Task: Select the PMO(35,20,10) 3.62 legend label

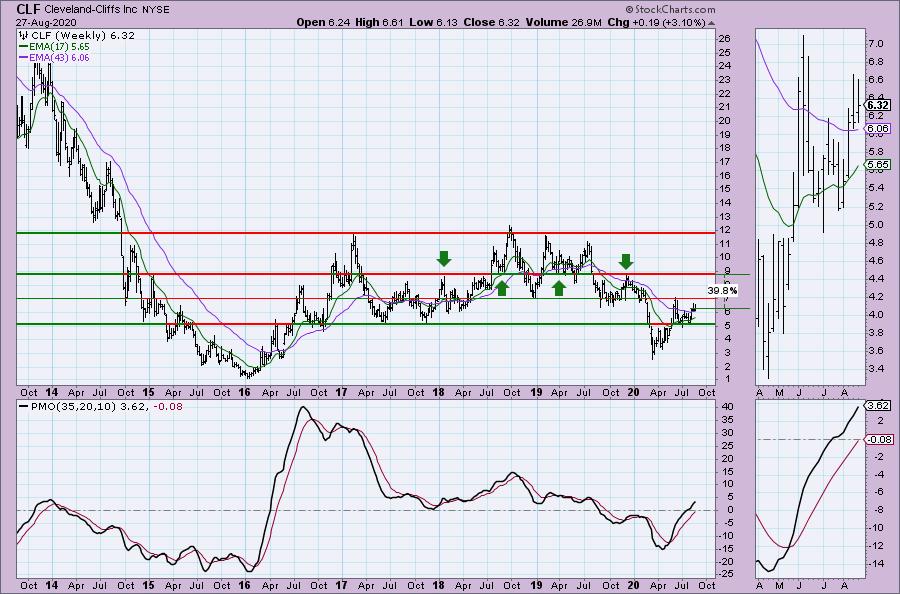Action: (88, 406)
